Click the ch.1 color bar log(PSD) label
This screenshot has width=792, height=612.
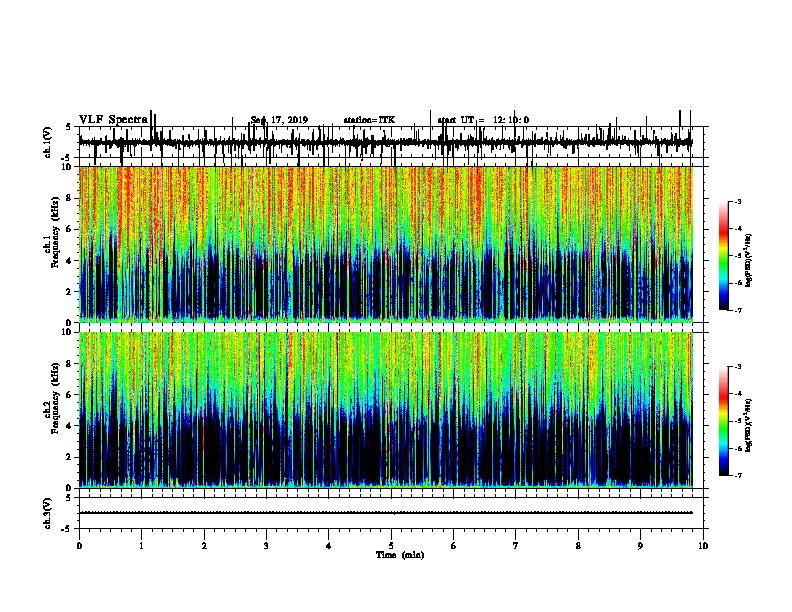(x=748, y=261)
